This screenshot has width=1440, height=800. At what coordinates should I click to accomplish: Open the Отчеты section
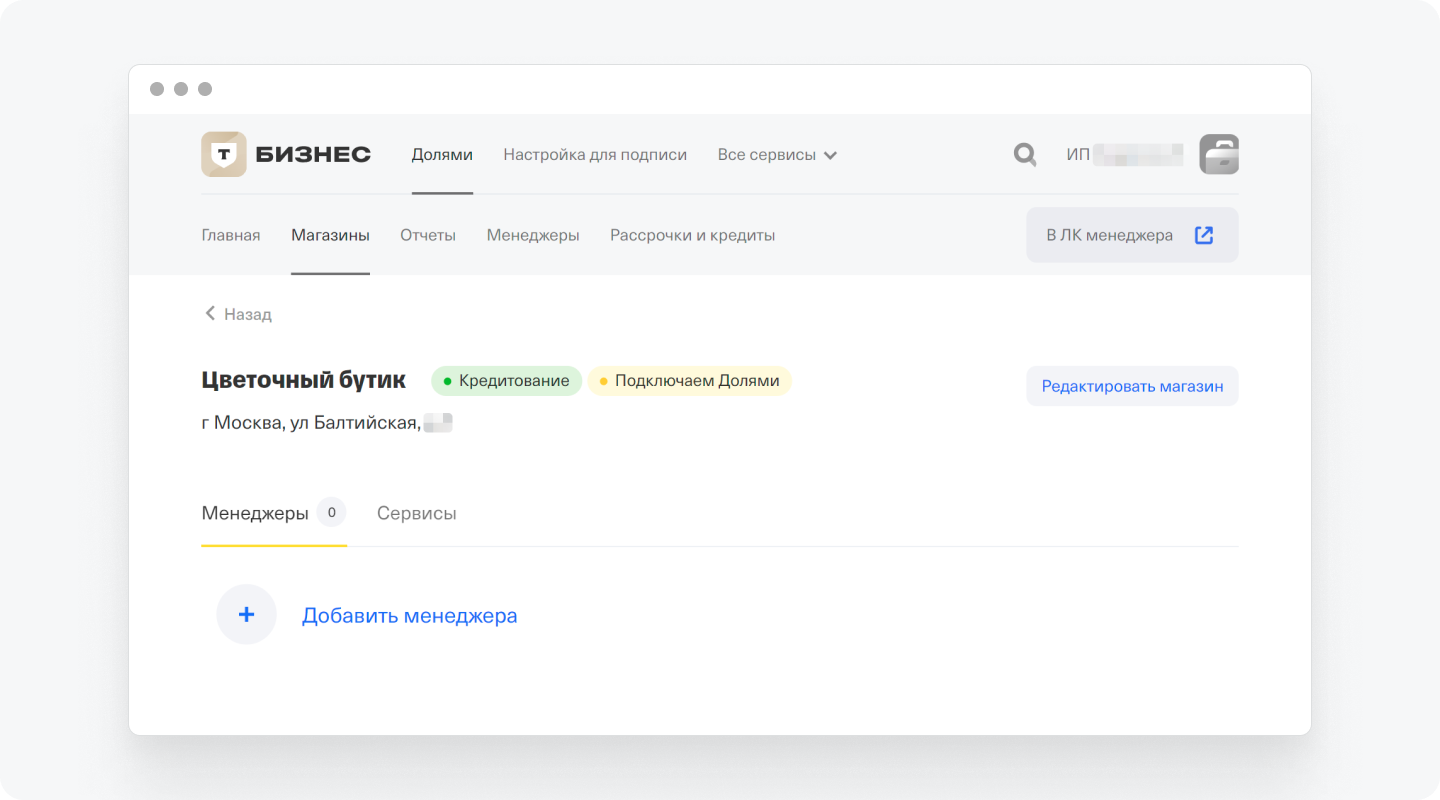[428, 235]
